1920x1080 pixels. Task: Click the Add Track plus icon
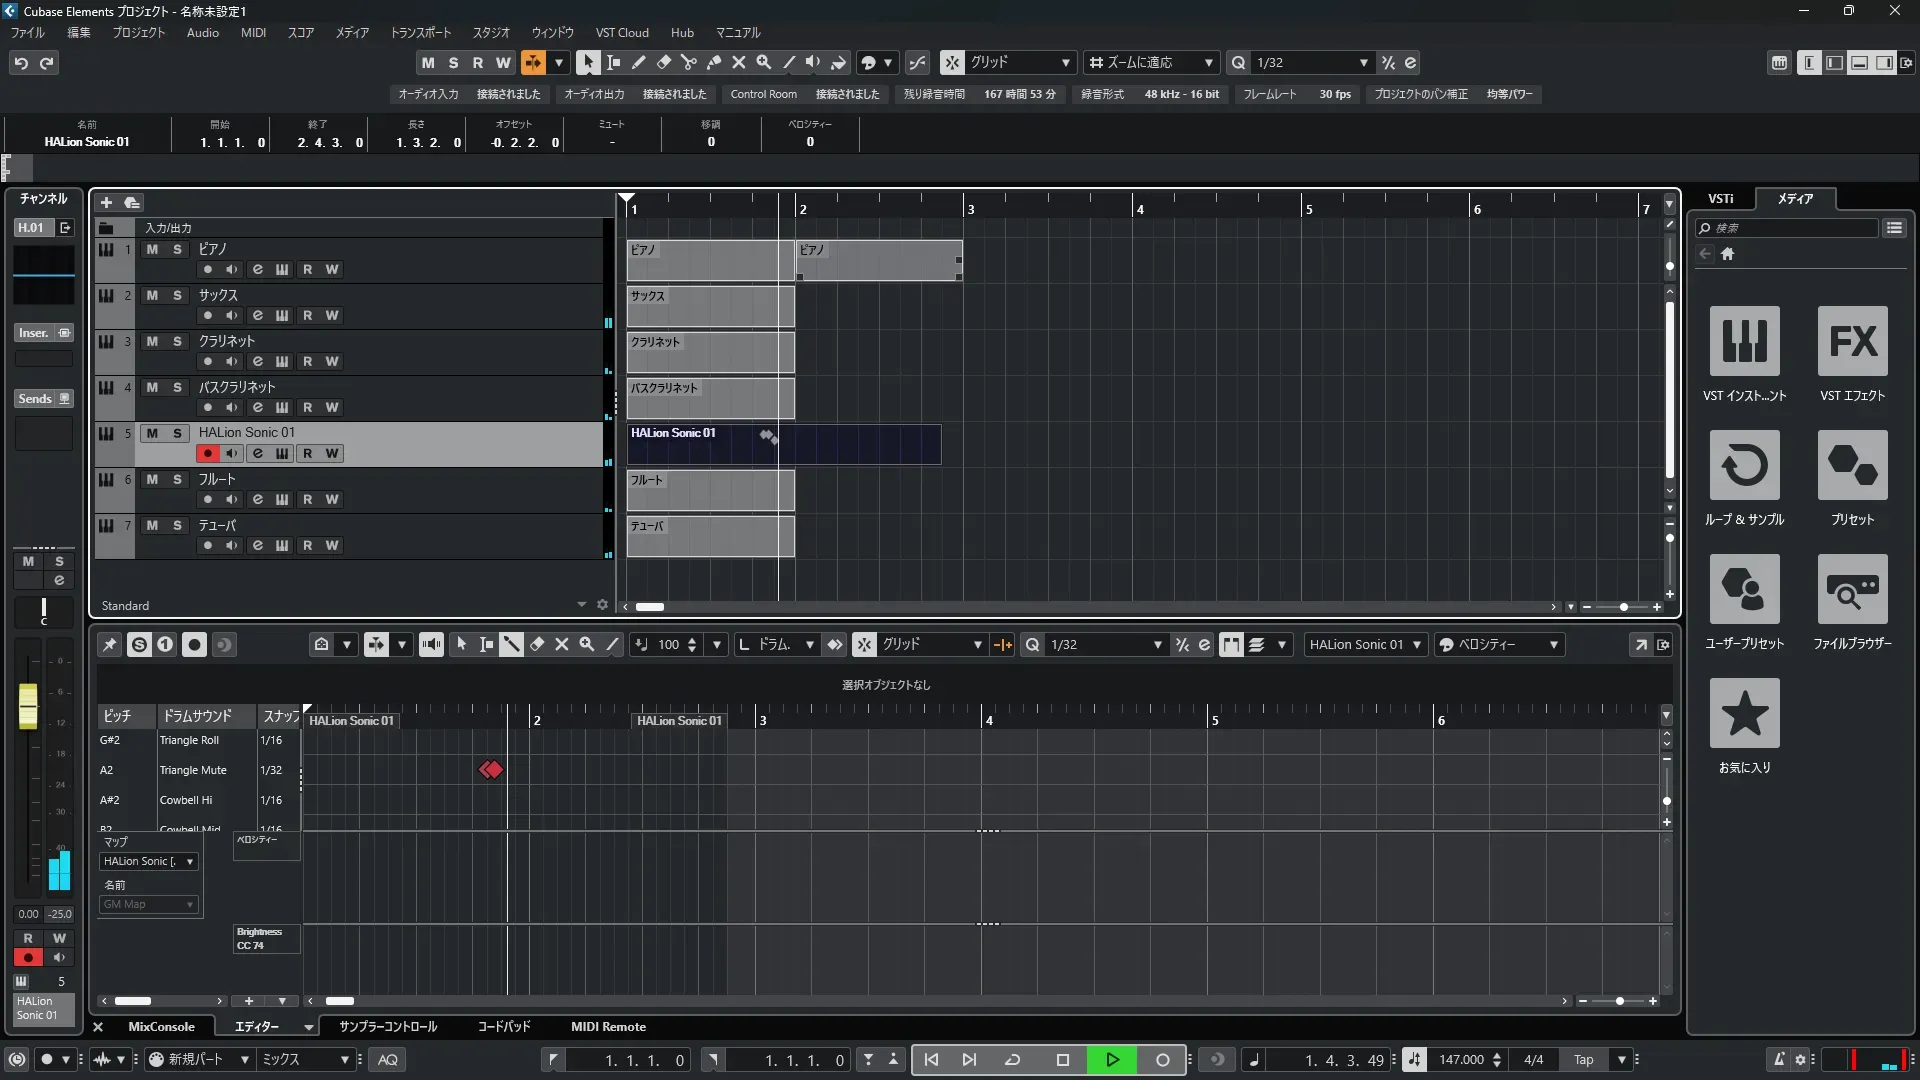(106, 202)
